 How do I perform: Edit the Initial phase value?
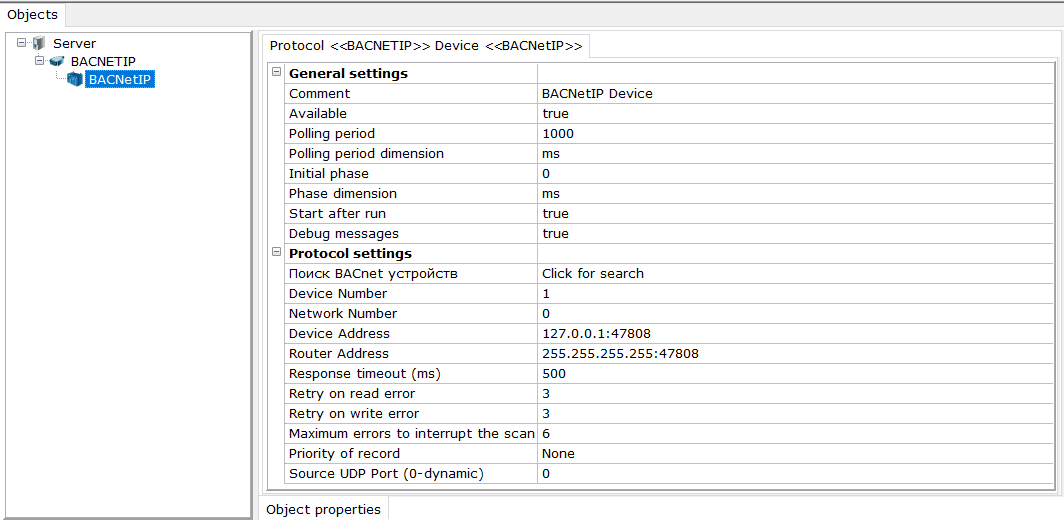[795, 174]
